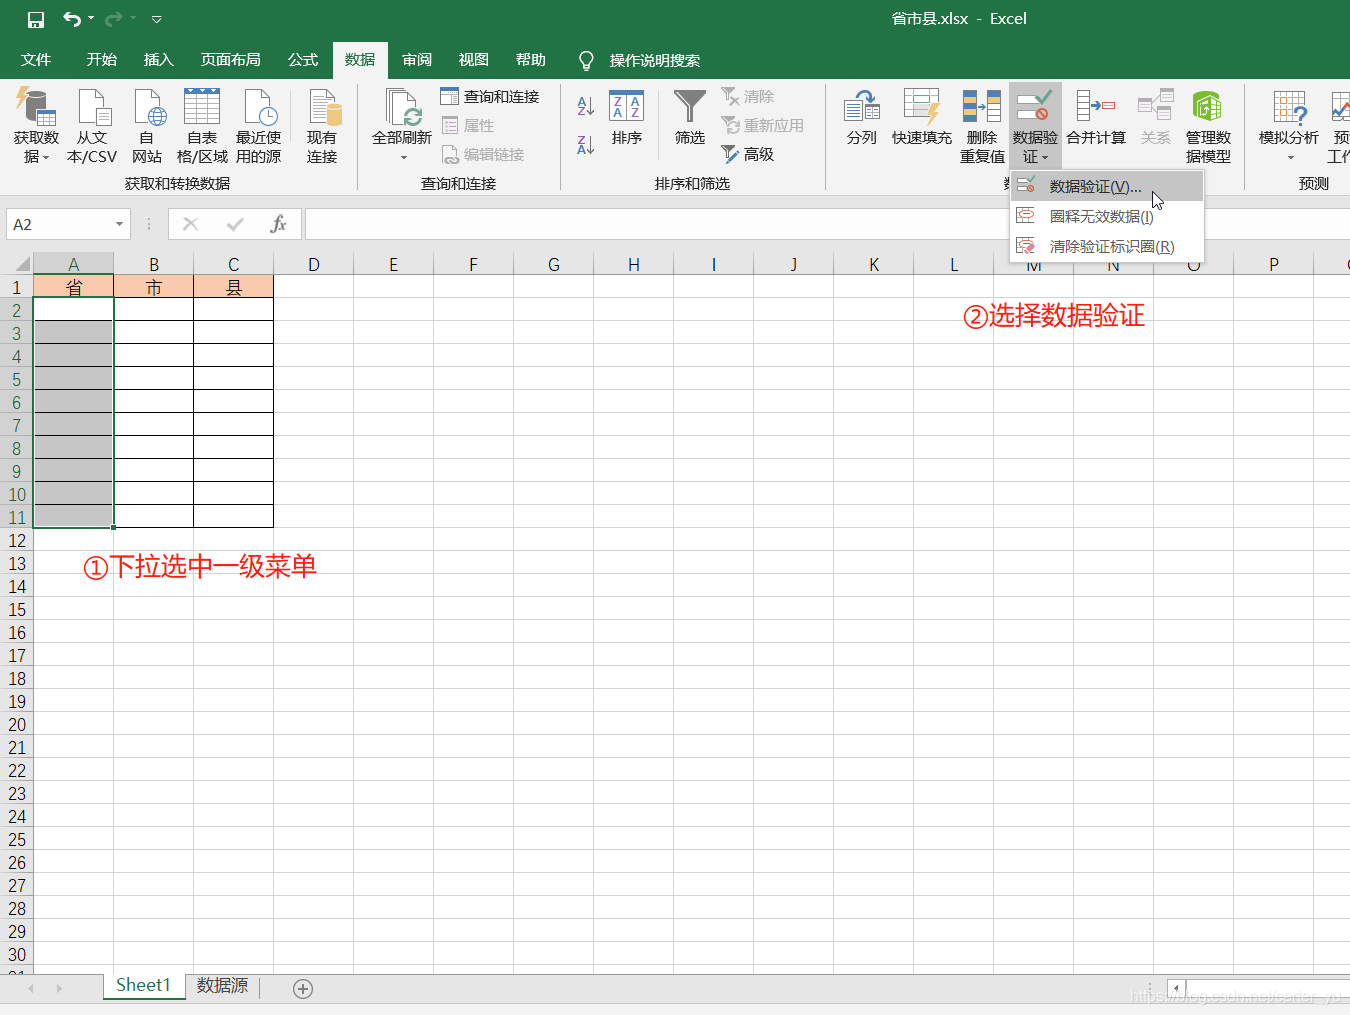Click the 自表格/区域 icon

(x=202, y=126)
